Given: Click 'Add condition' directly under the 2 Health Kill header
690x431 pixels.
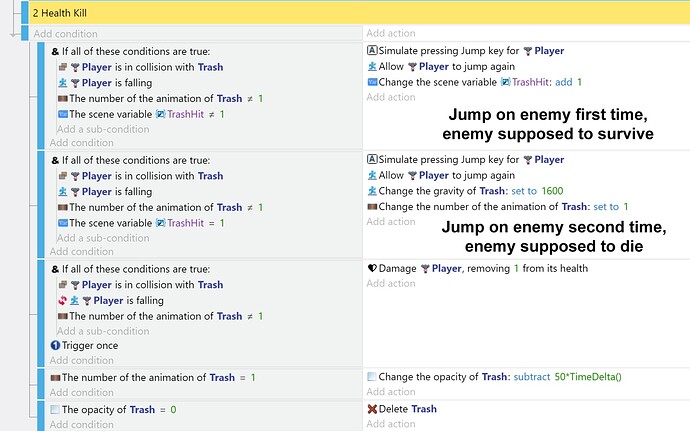Looking at the screenshot, I should [x=66, y=34].
